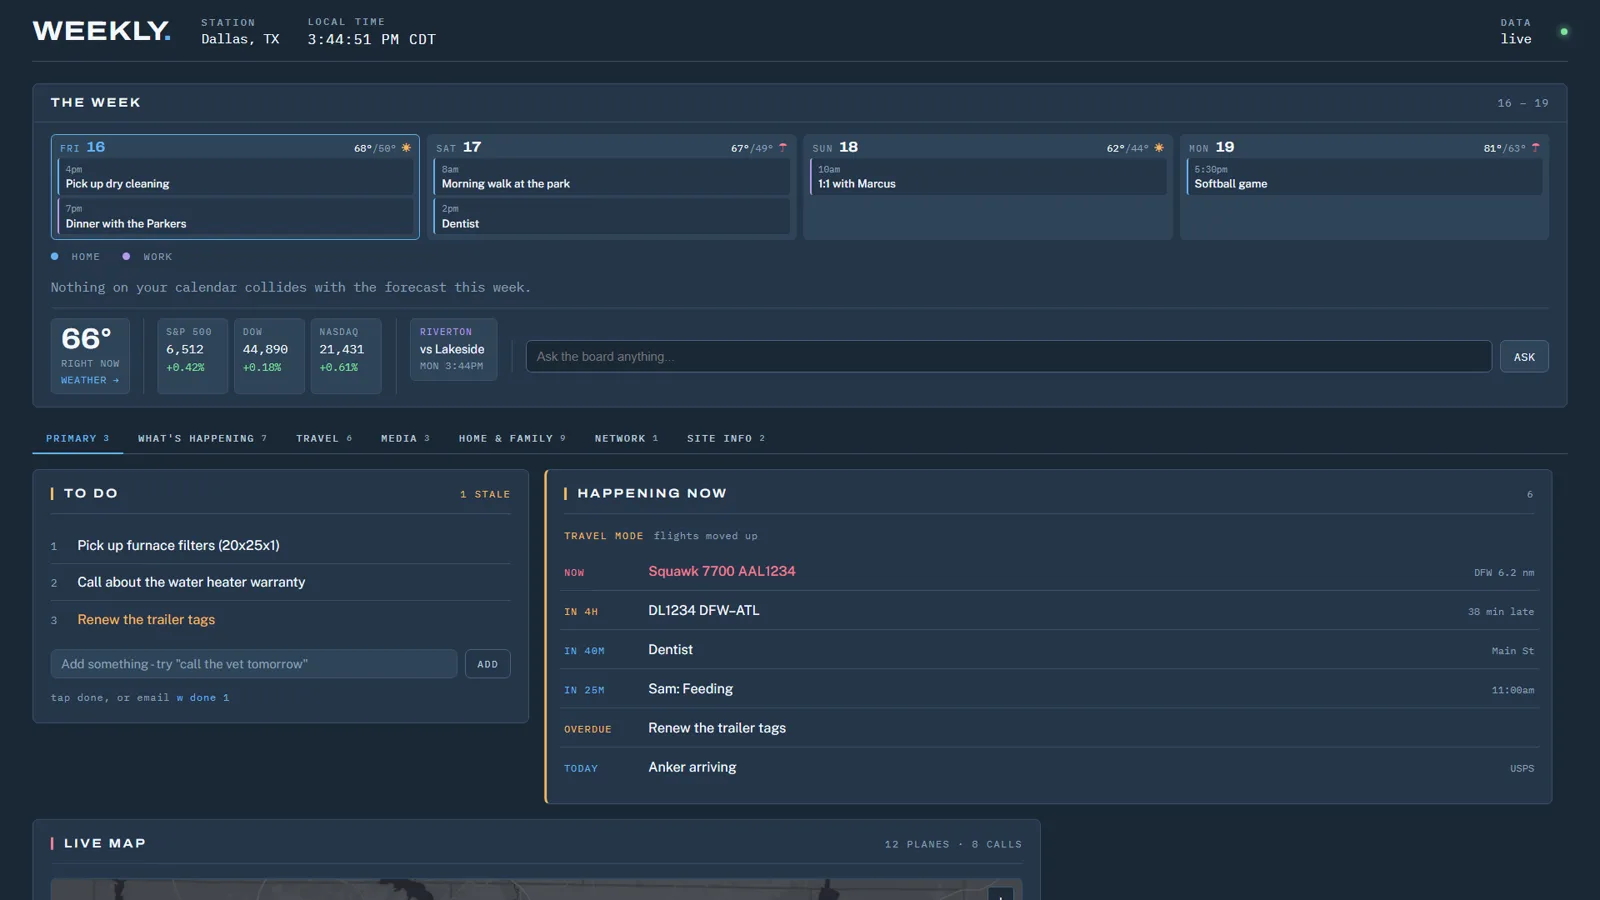
Task: Open 'Pick up dry cleaning' event
Action: pos(236,178)
